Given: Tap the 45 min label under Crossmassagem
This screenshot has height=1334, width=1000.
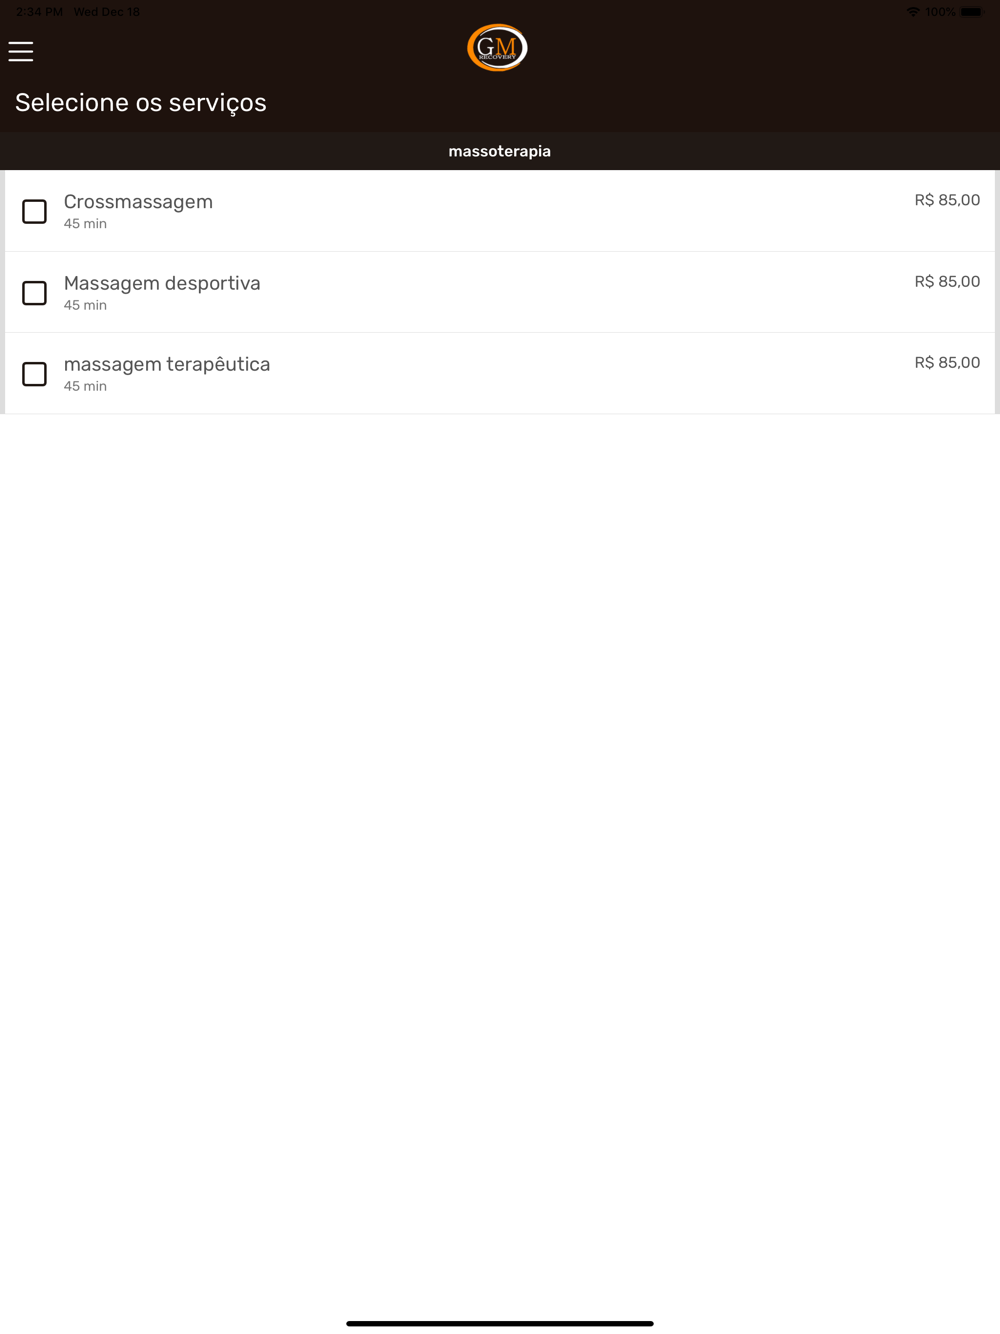Looking at the screenshot, I should point(85,224).
